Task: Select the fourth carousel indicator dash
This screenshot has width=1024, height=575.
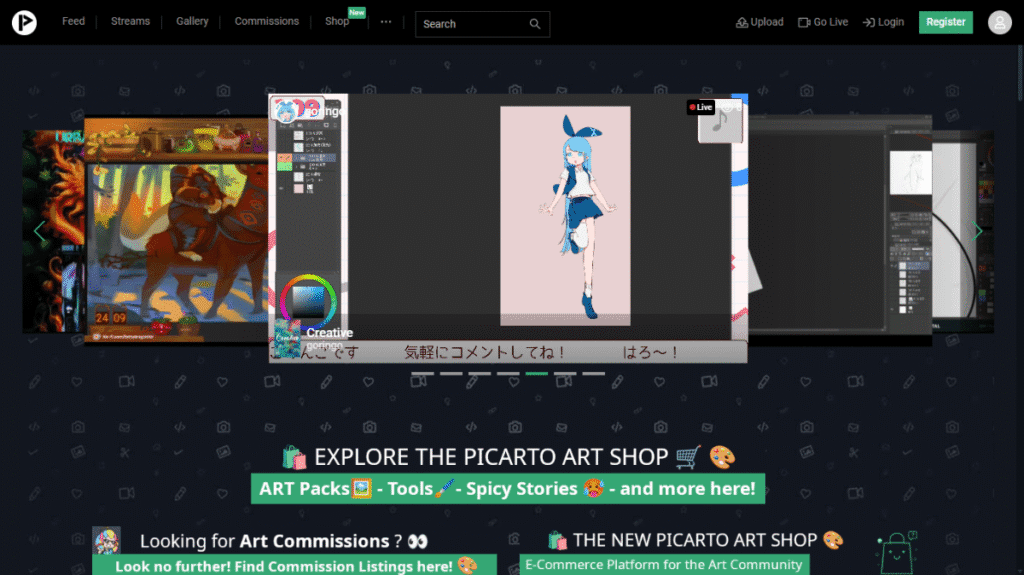Action: [508, 374]
